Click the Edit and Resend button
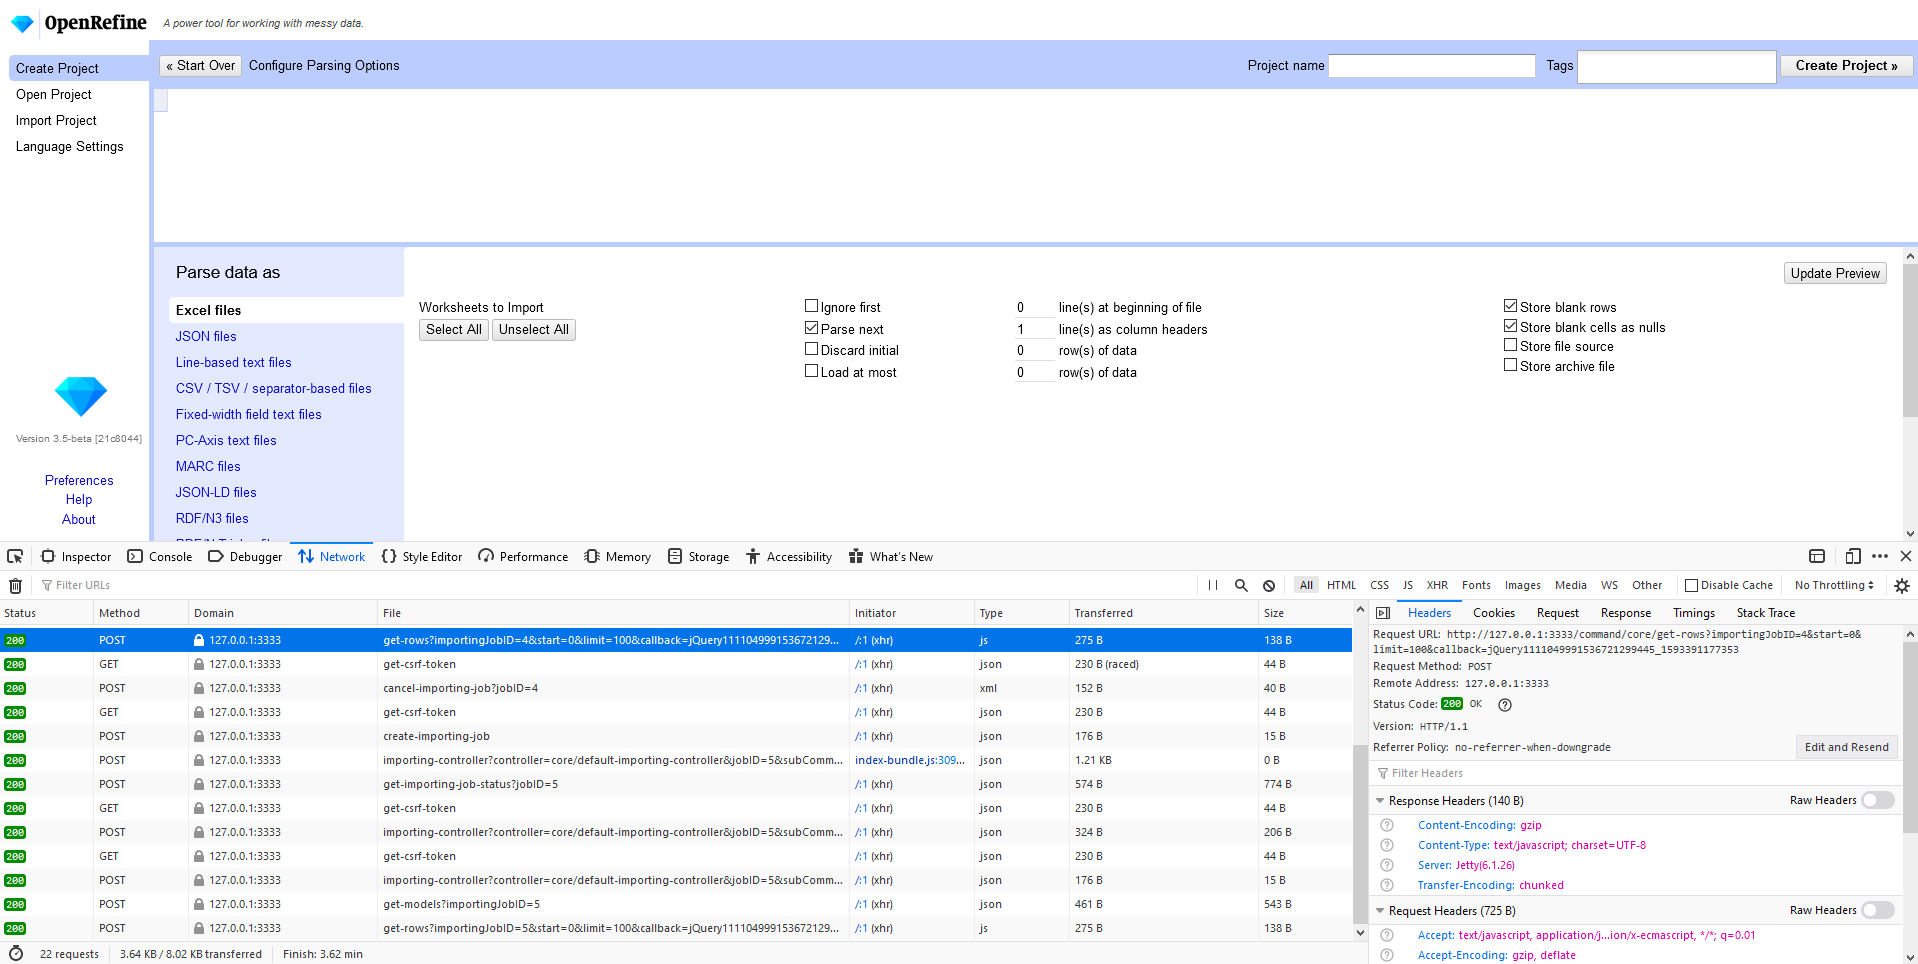This screenshot has width=1918, height=964. pyautogui.click(x=1846, y=747)
